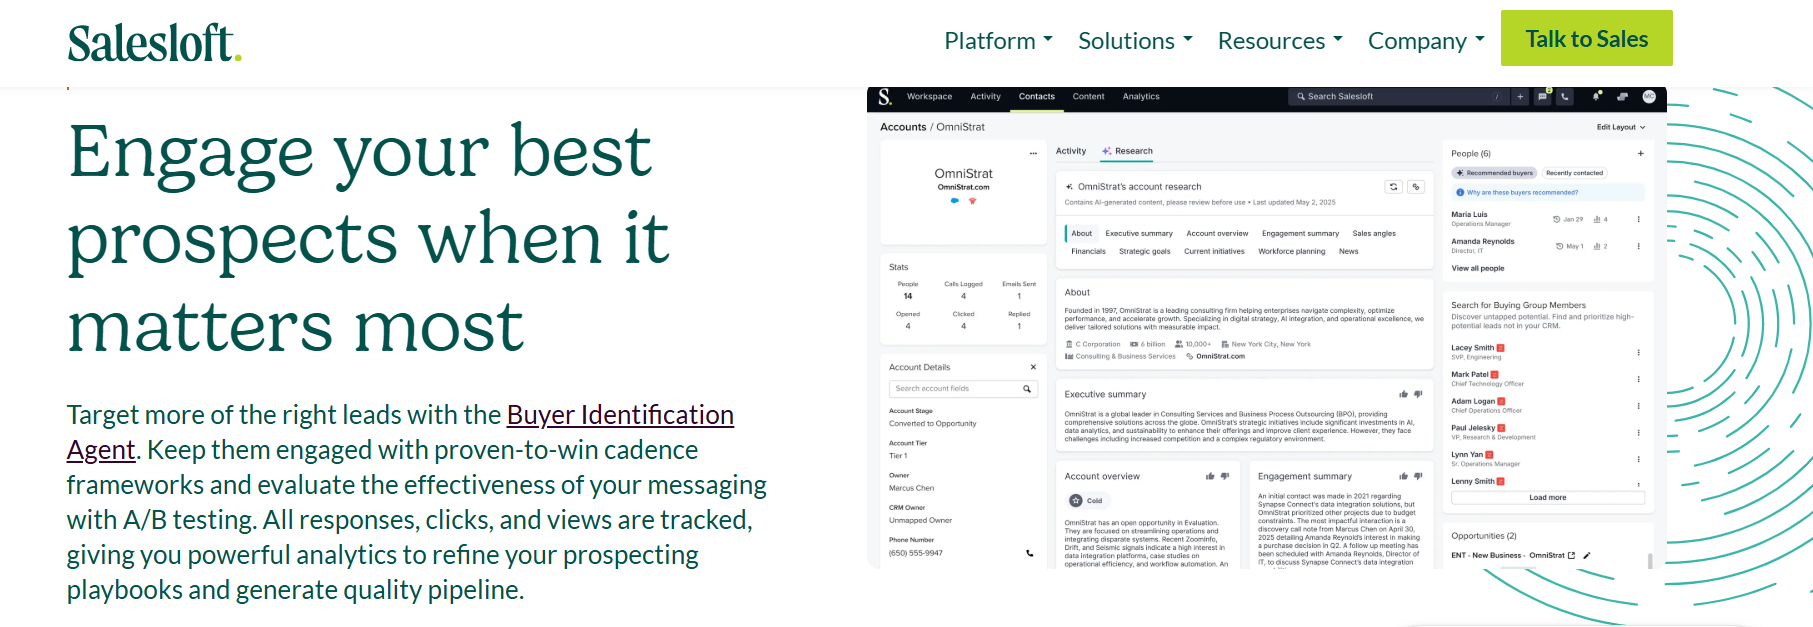Click the copy link icon button
This screenshot has height=627, width=1813.
tap(1416, 187)
